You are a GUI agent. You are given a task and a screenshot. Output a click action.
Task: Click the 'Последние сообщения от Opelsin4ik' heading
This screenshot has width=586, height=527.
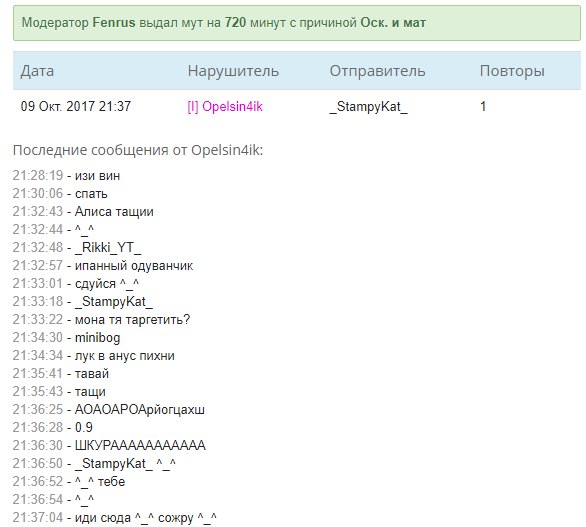[138, 150]
